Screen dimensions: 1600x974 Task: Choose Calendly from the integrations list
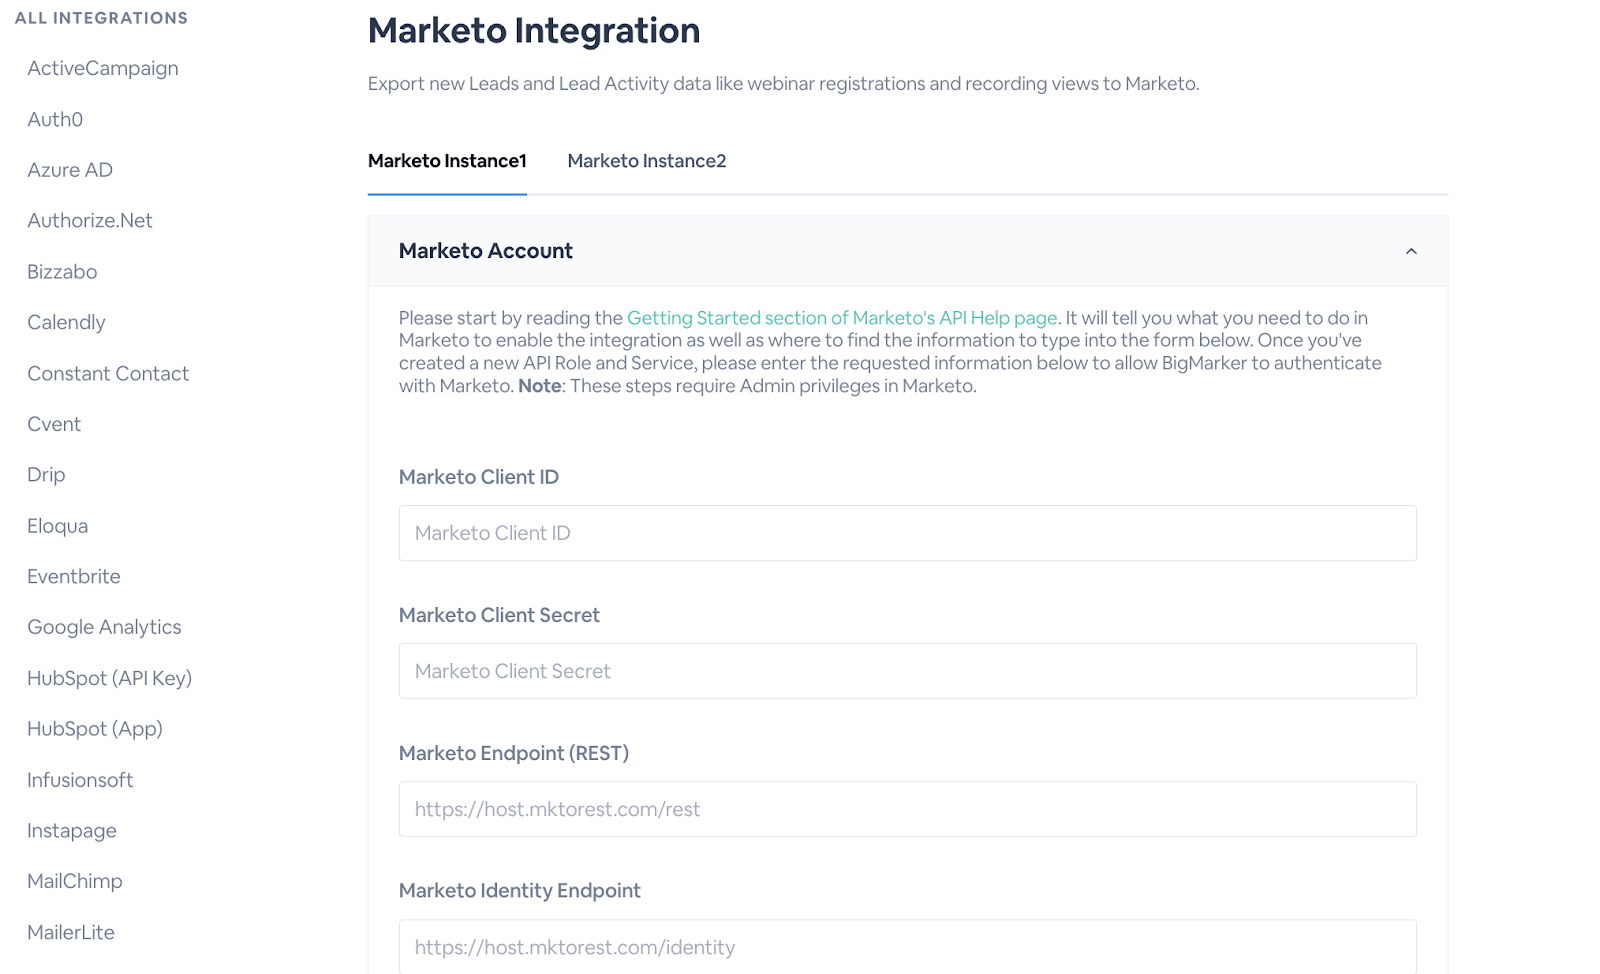pyautogui.click(x=66, y=322)
